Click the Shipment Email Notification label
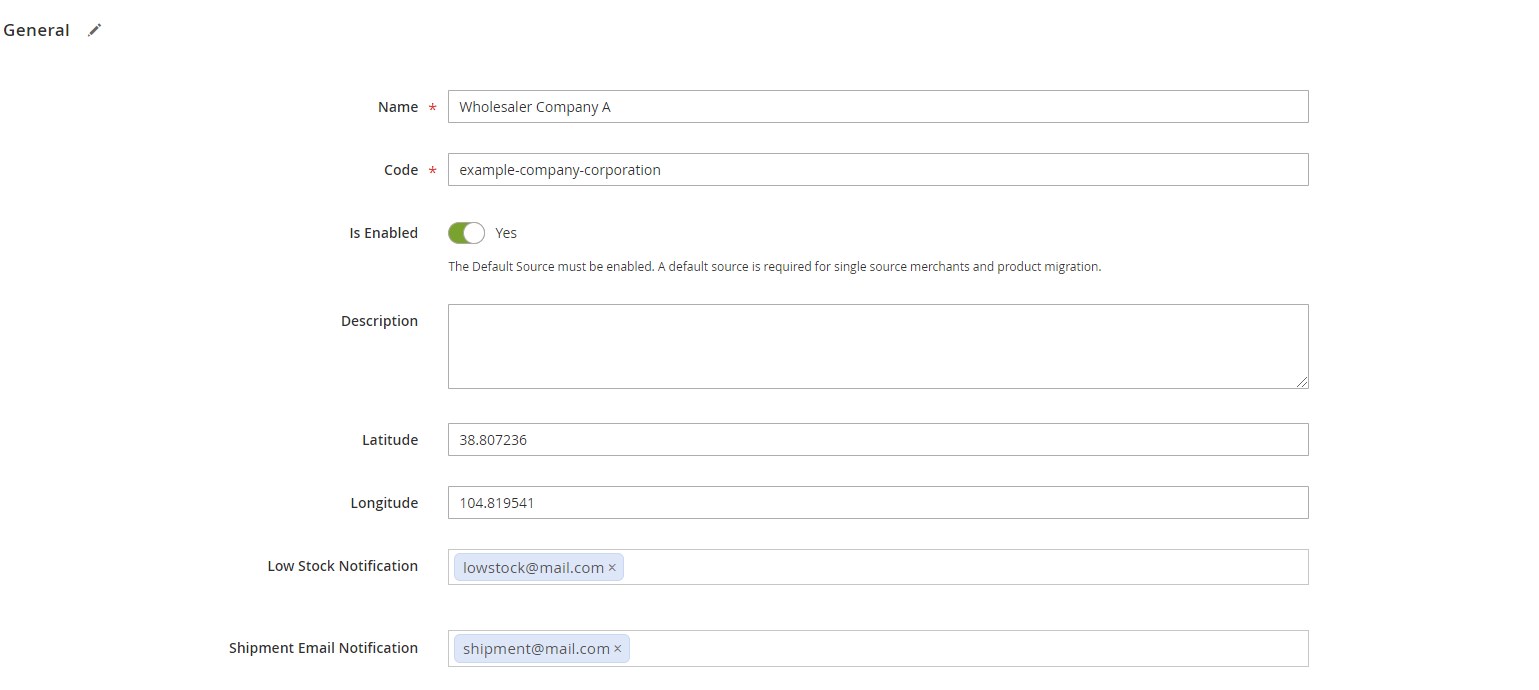 coord(323,648)
